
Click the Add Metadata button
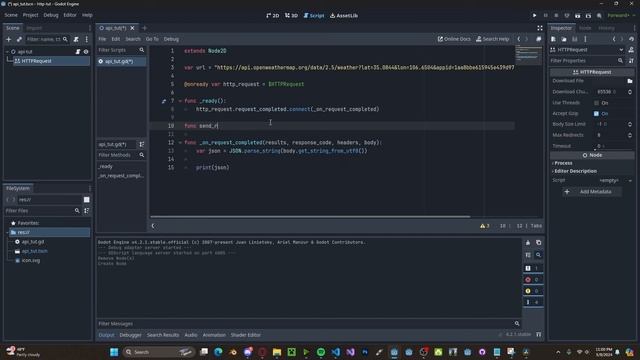[592, 192]
